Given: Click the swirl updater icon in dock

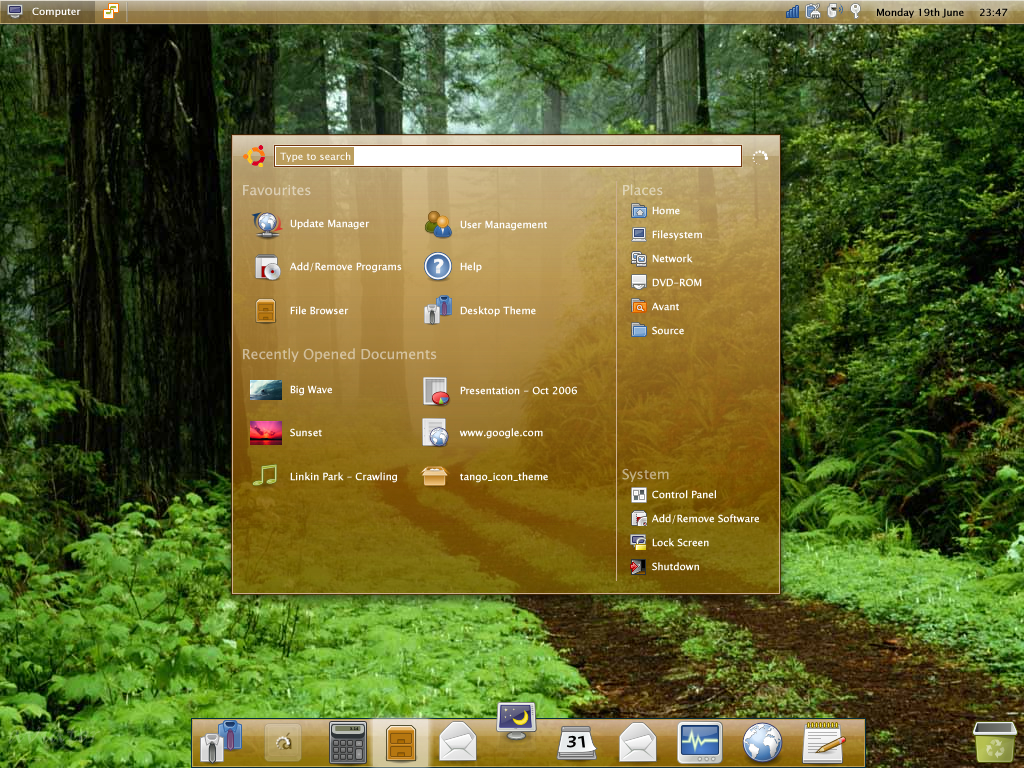Looking at the screenshot, I should (x=283, y=743).
